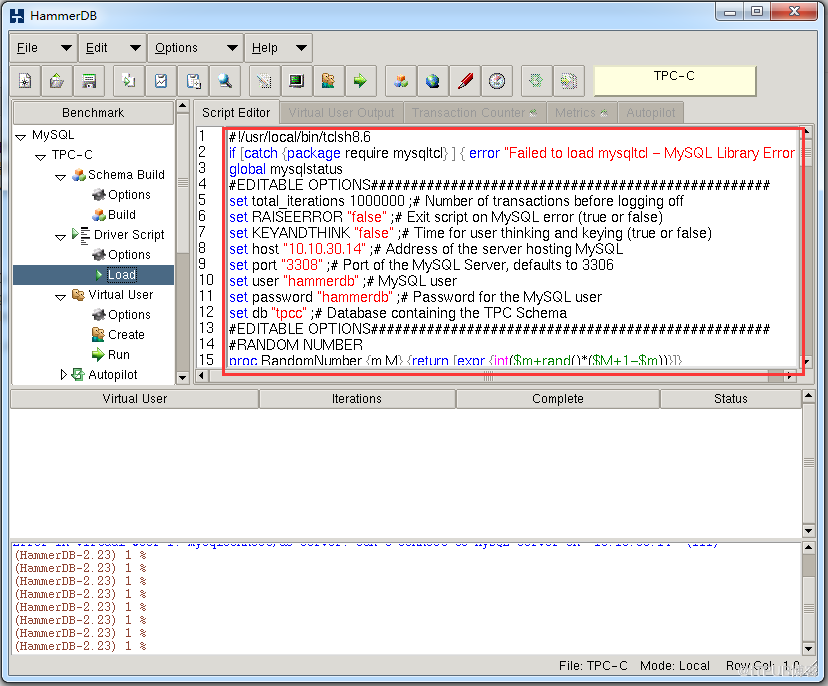Click the console scrollbar up arrow
This screenshot has height=686, width=828.
click(x=808, y=548)
